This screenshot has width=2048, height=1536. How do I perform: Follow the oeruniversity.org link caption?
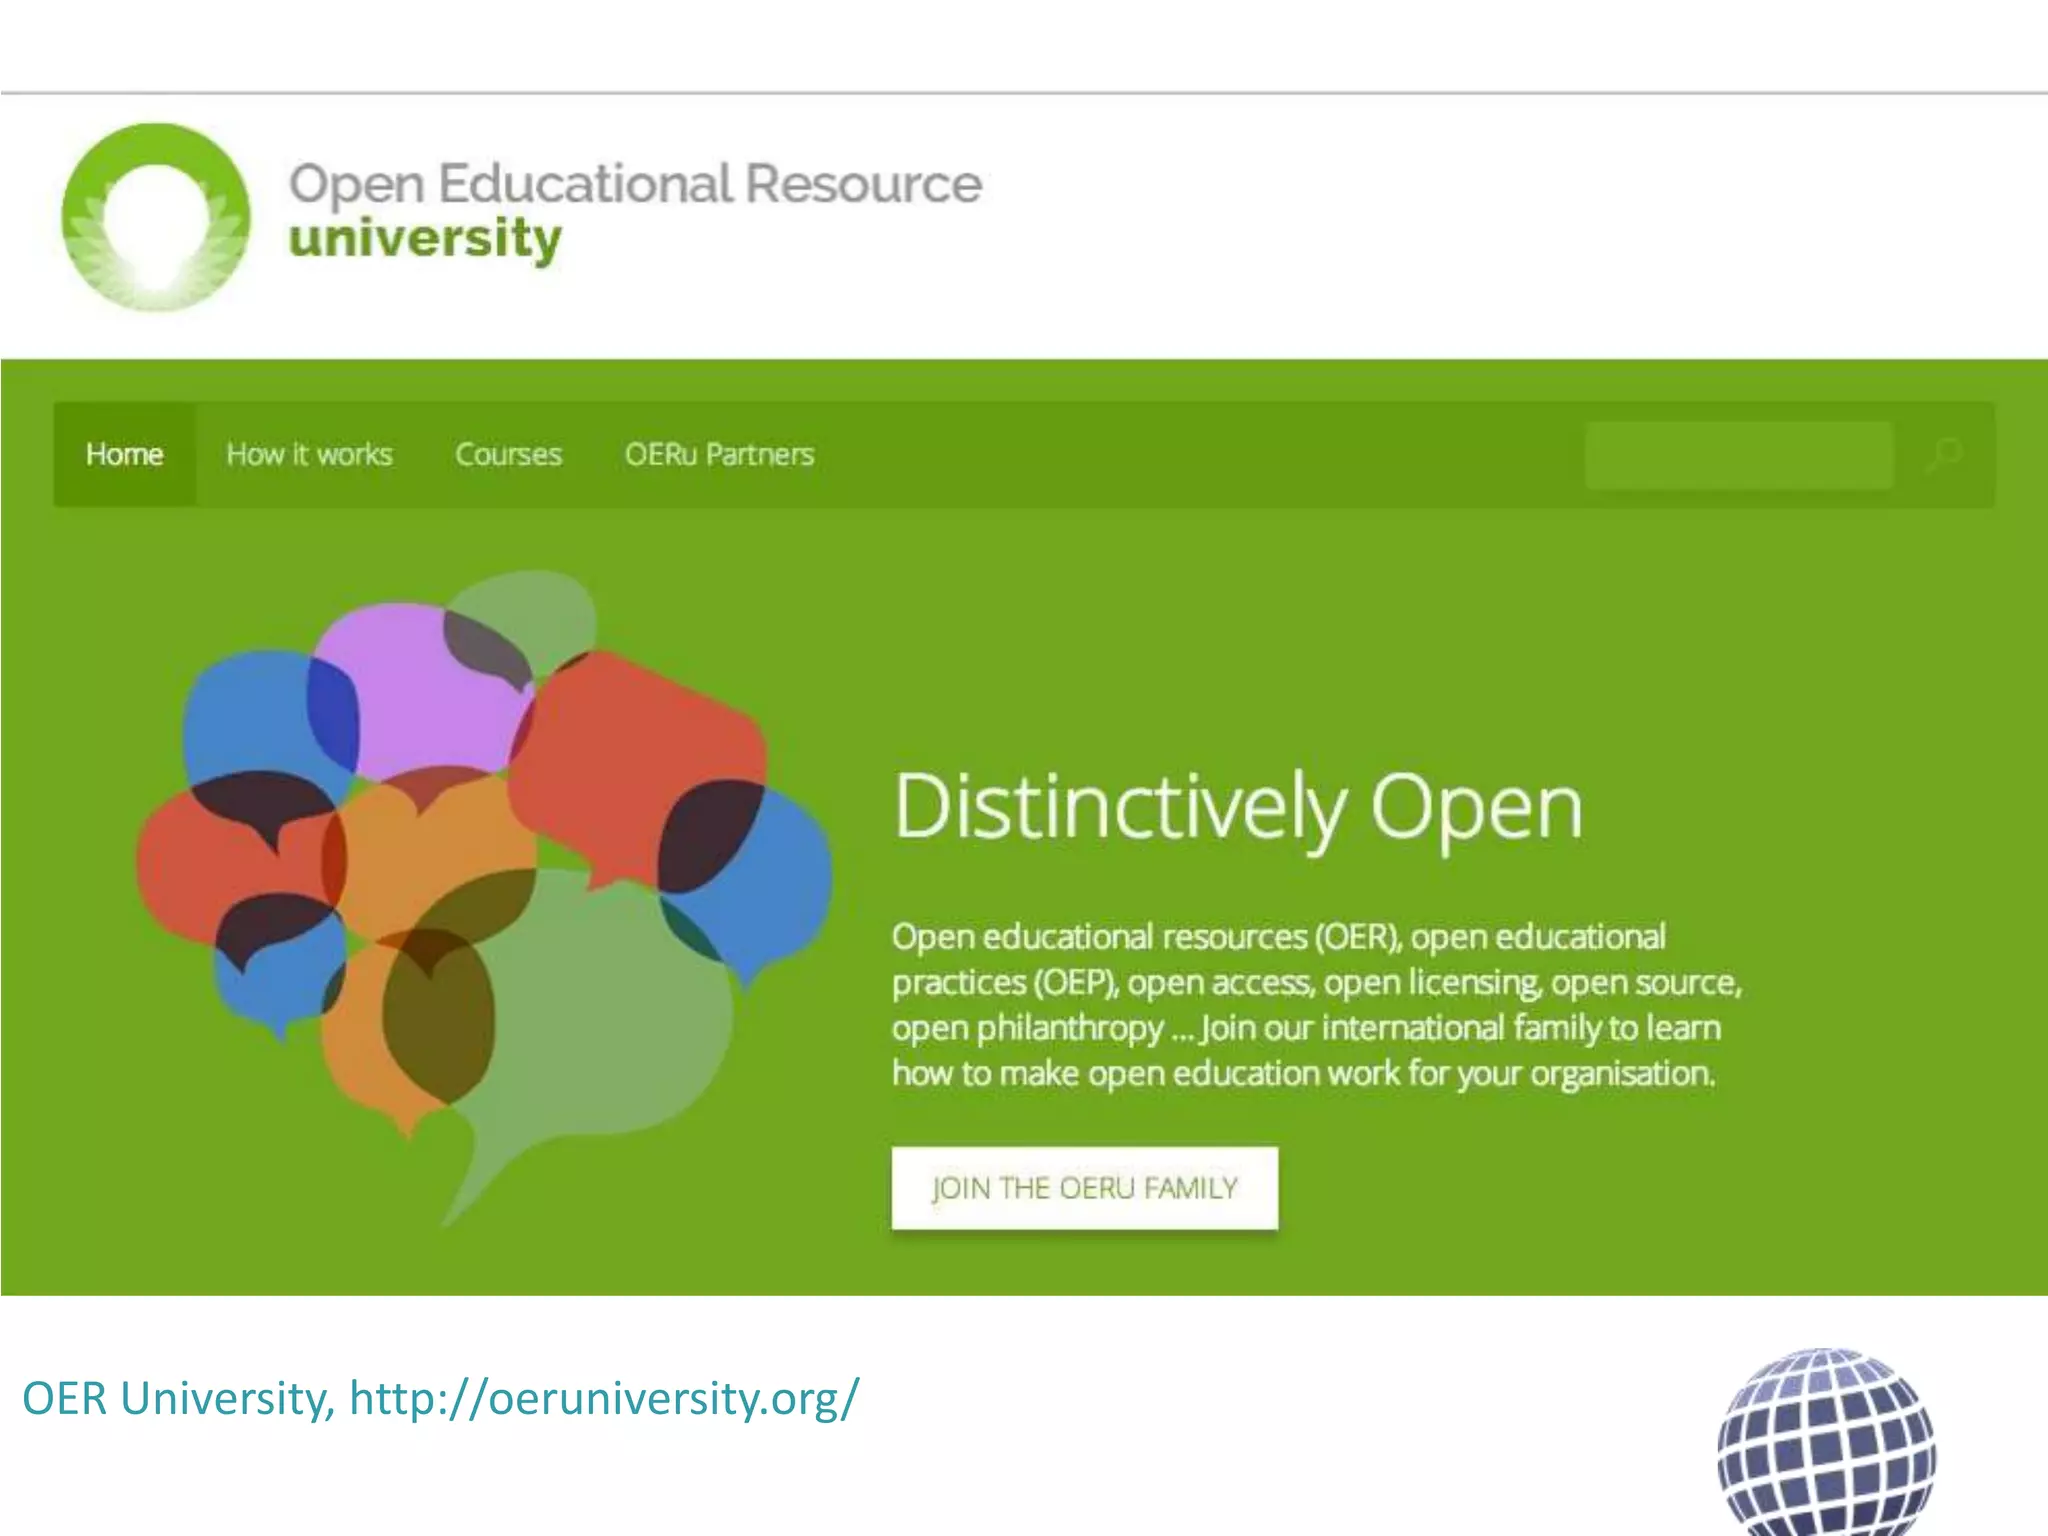pos(440,1398)
